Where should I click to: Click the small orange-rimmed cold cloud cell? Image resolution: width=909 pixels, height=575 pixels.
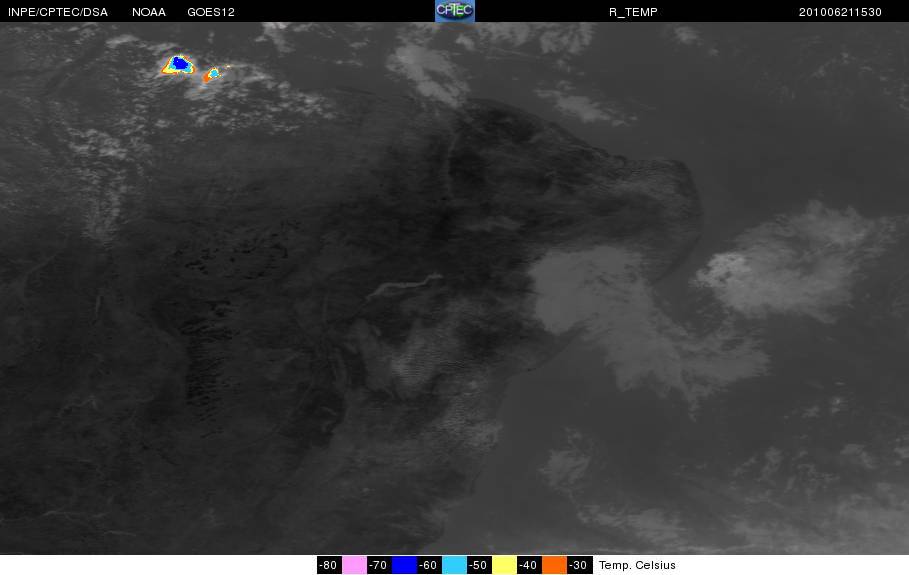tap(213, 74)
